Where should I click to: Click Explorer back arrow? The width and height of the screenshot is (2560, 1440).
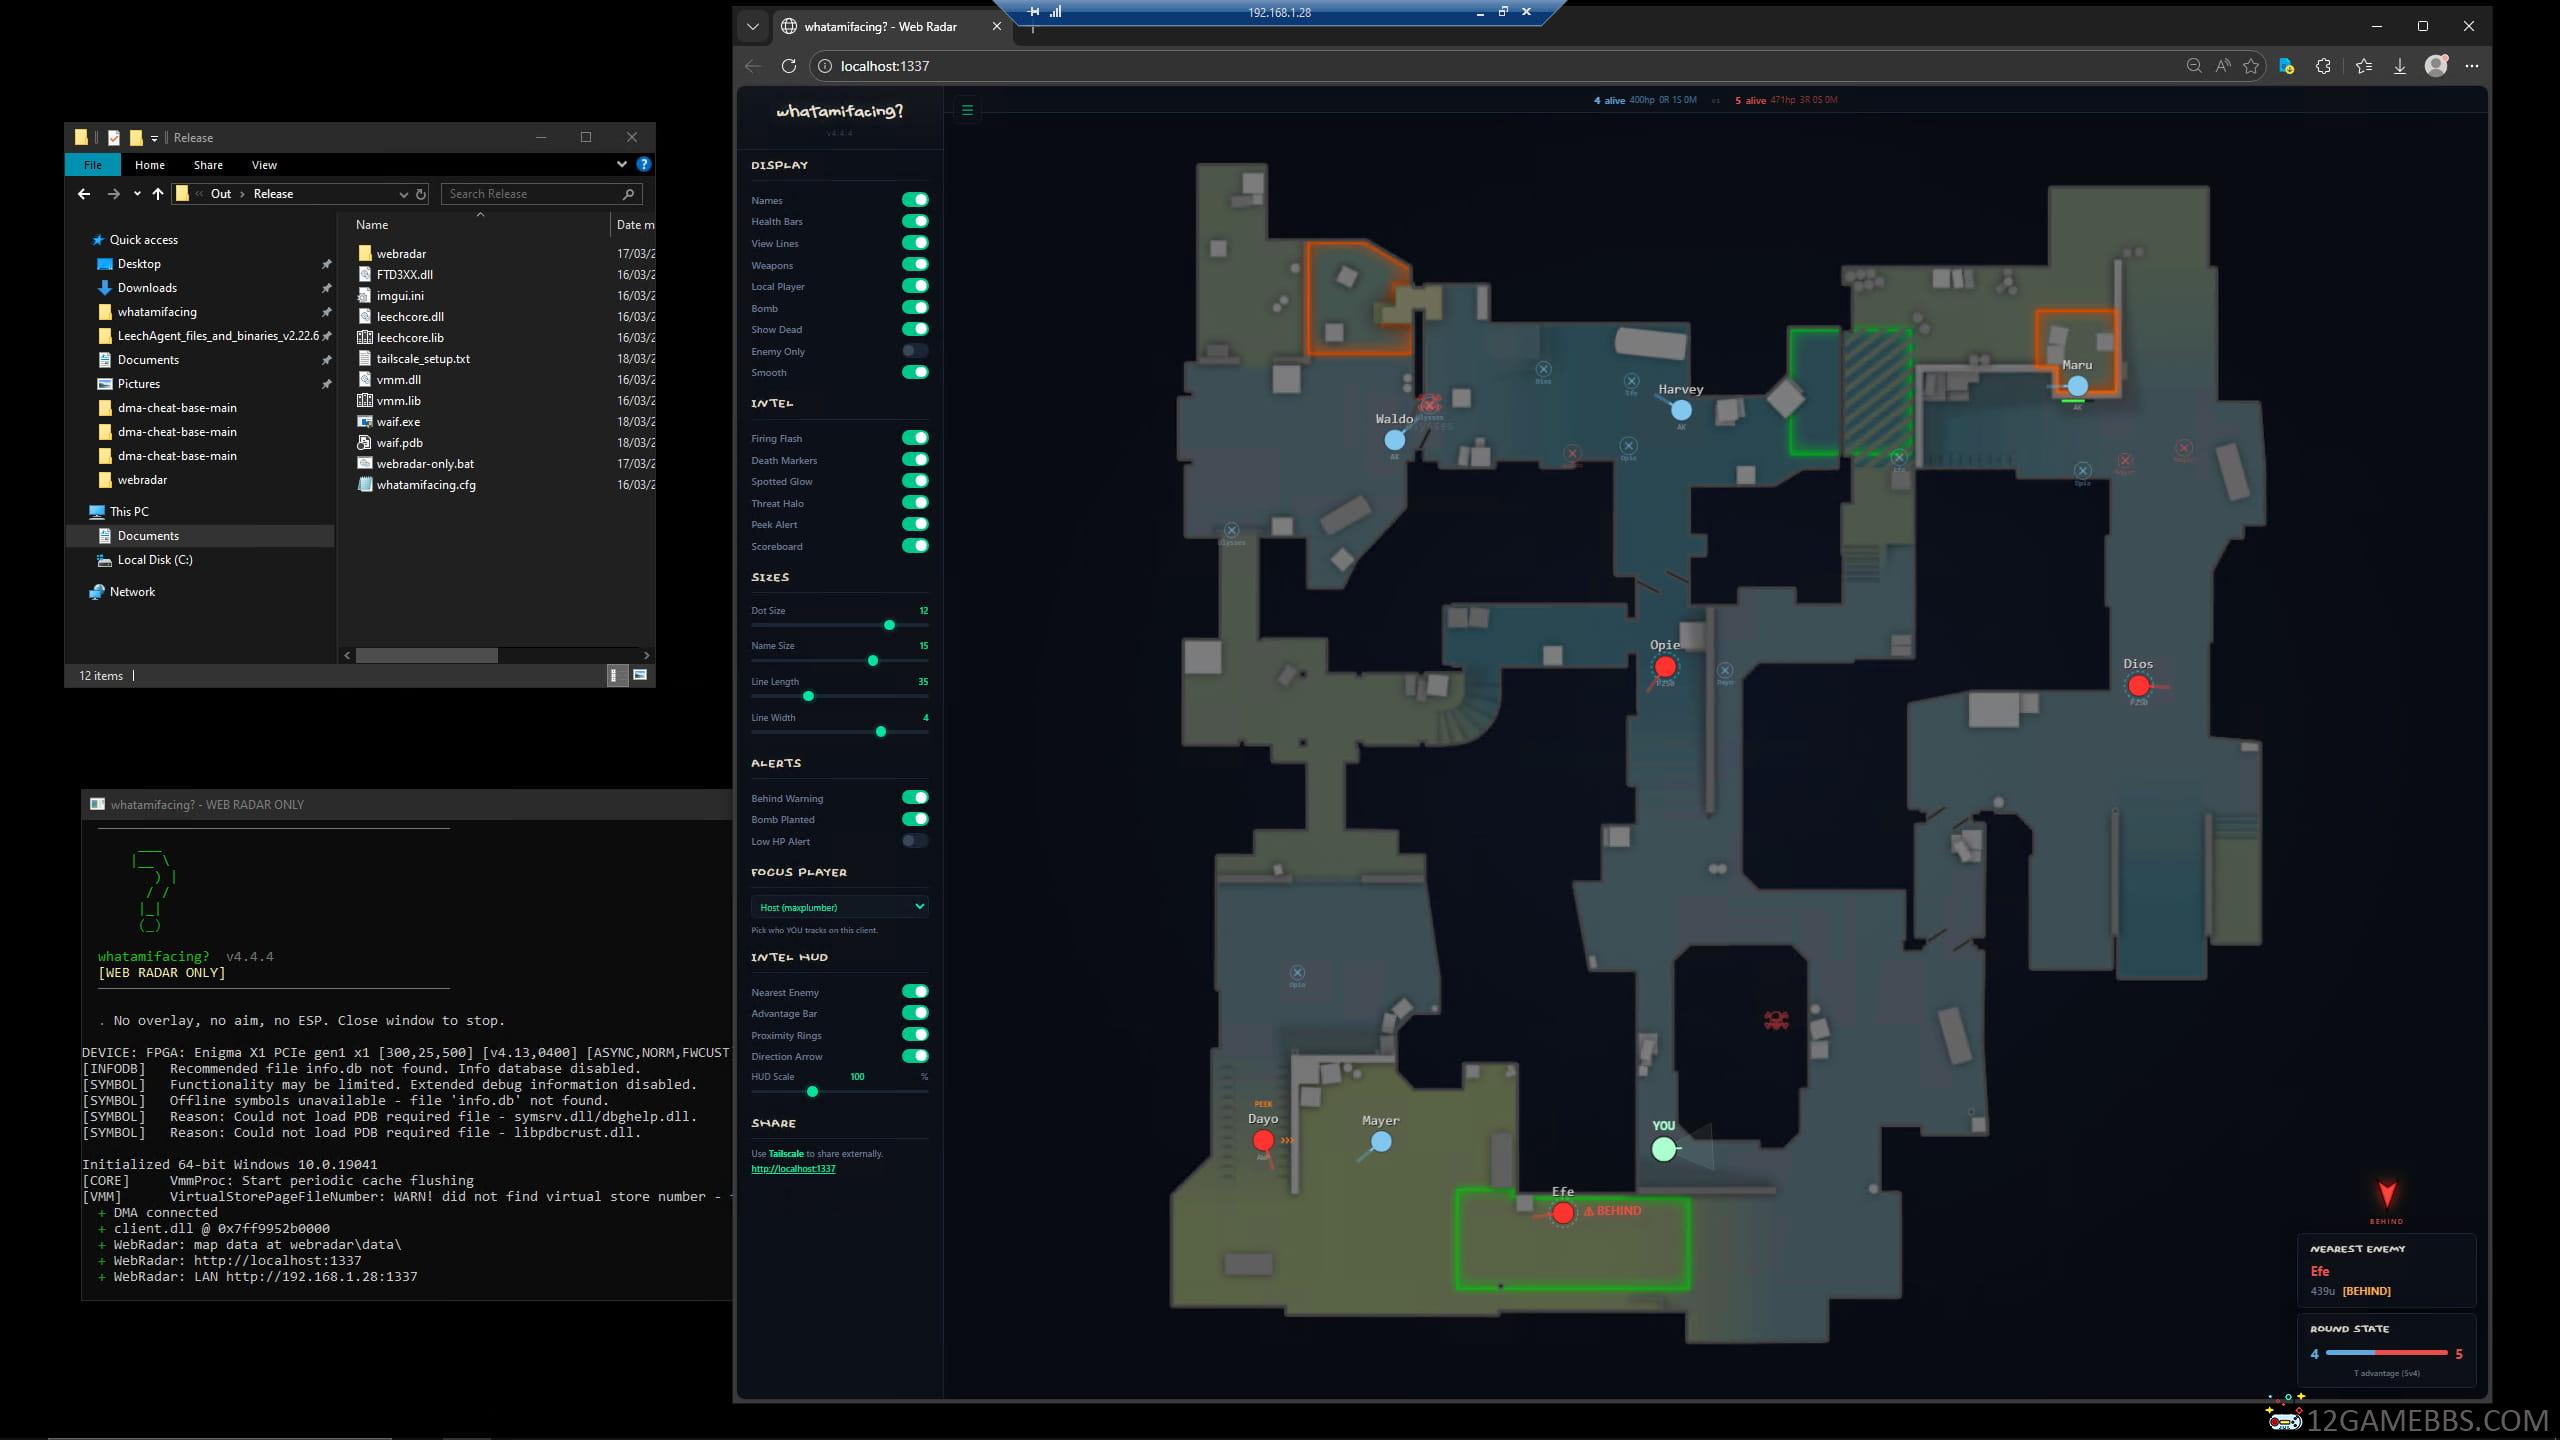[x=84, y=194]
